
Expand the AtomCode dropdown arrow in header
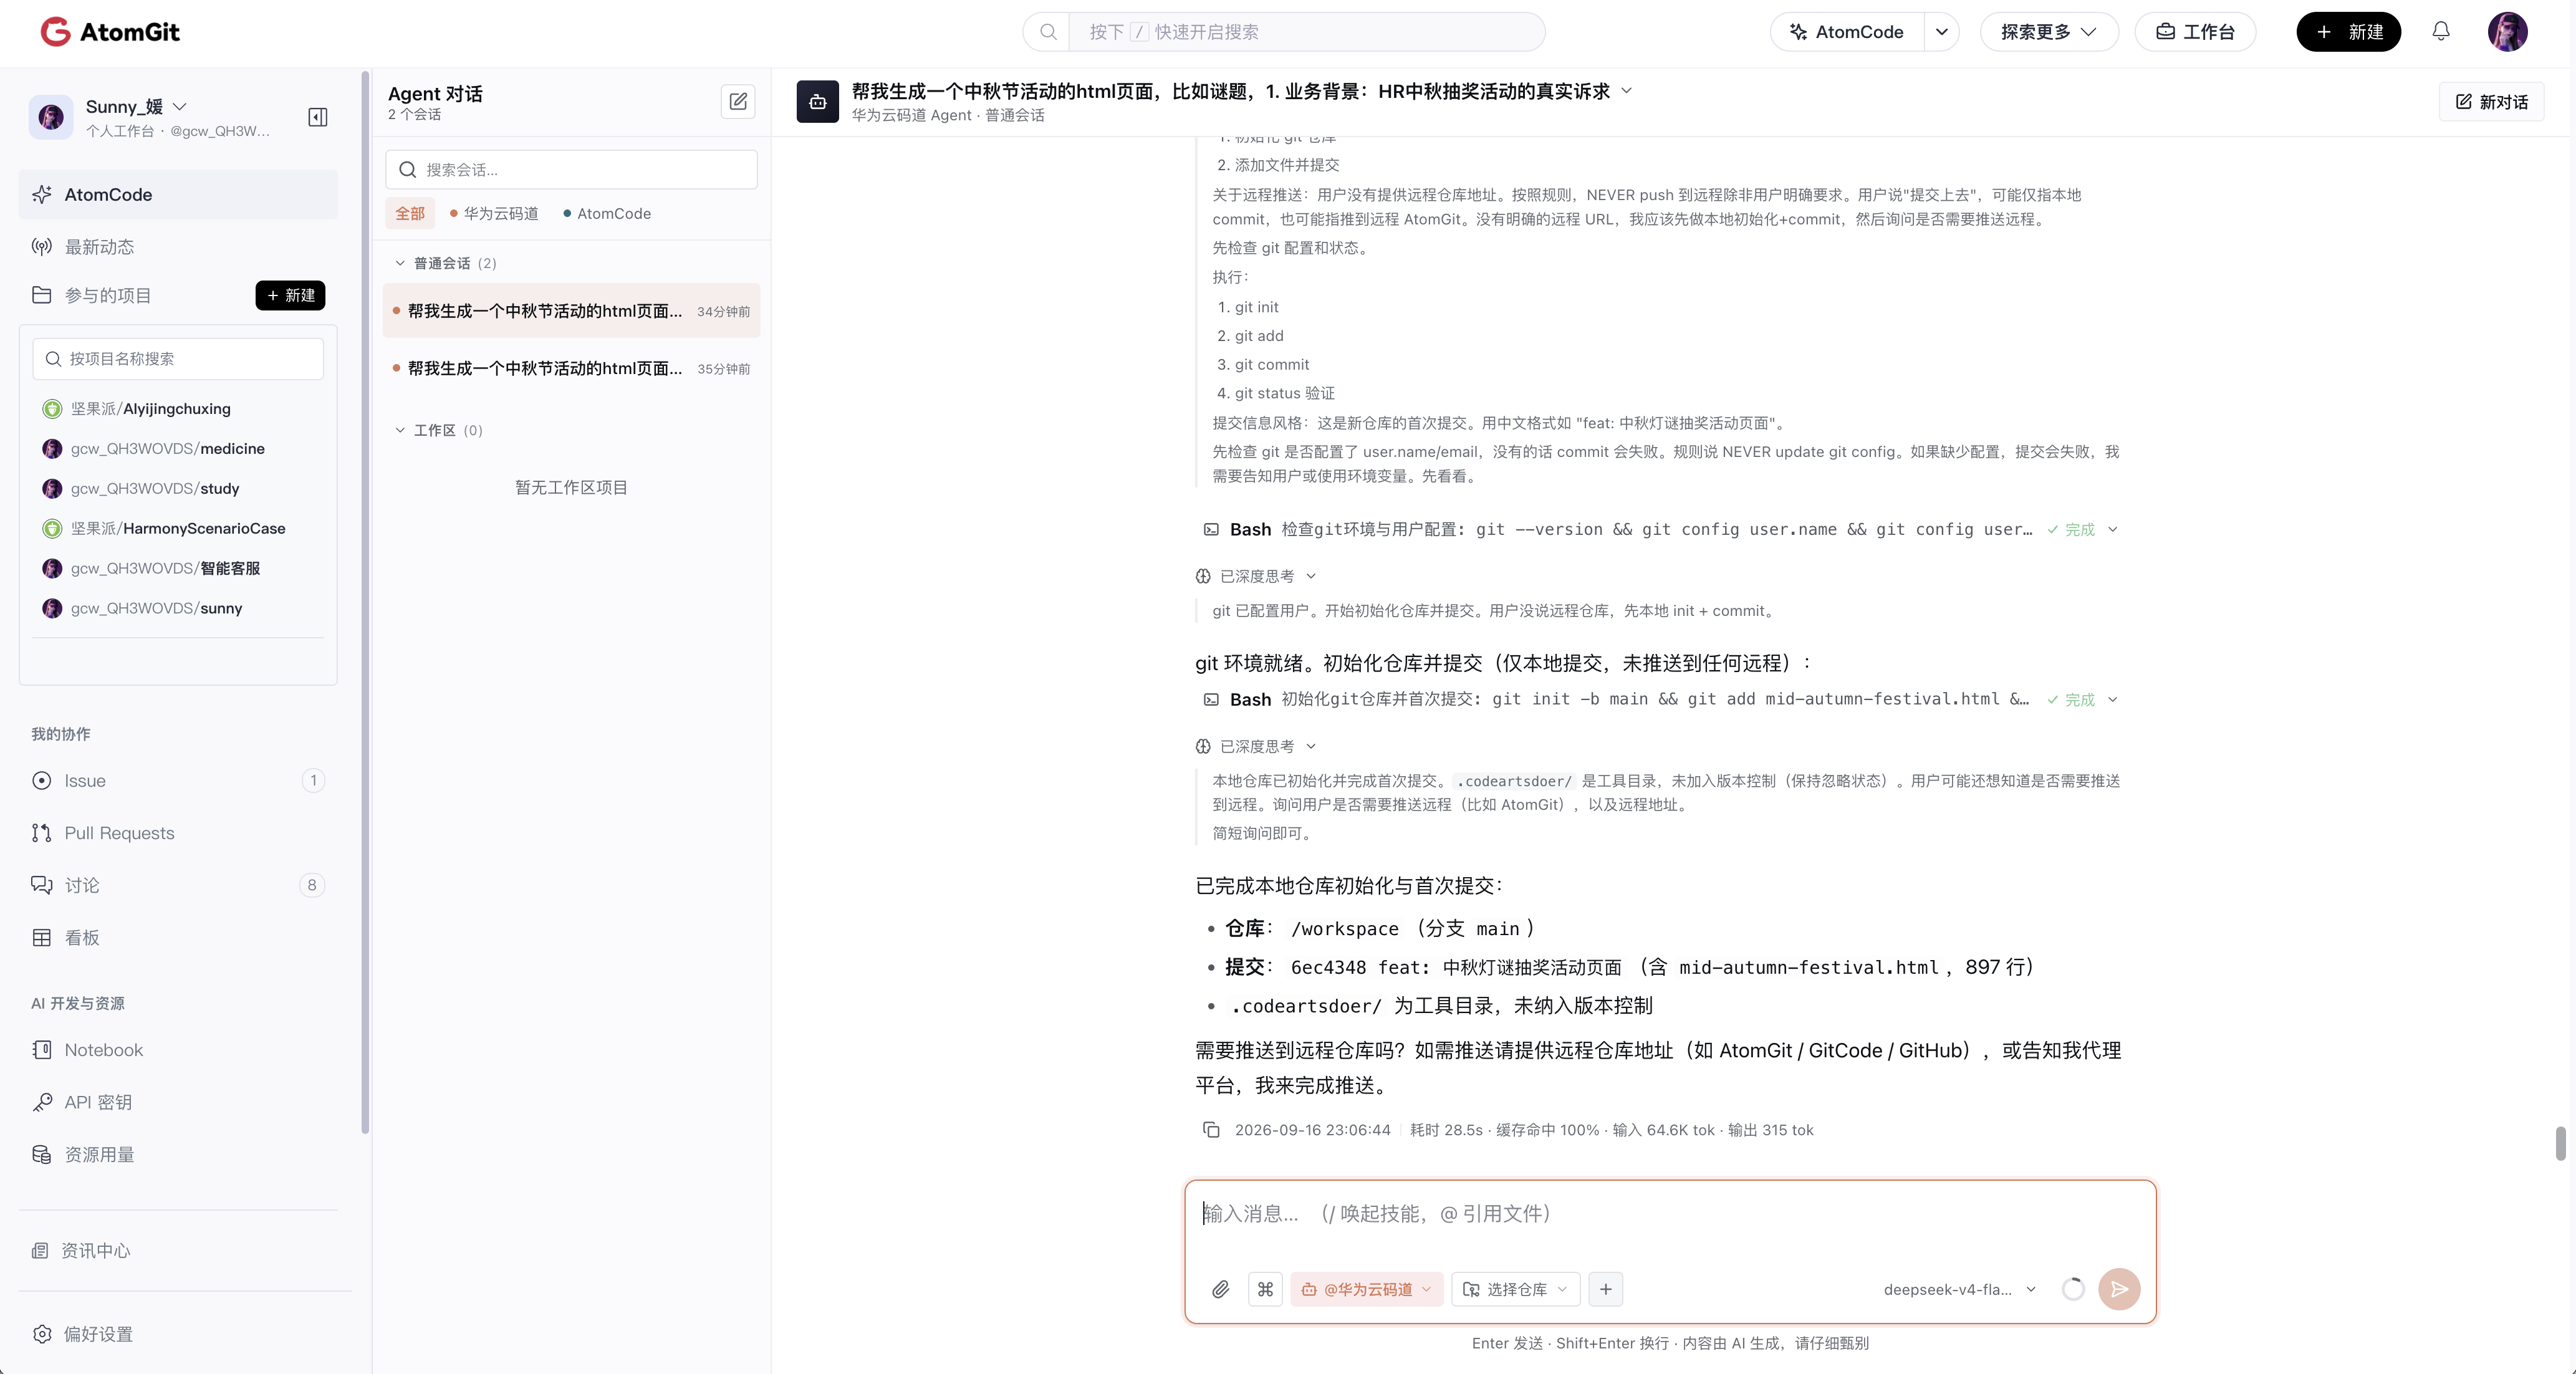1941,32
